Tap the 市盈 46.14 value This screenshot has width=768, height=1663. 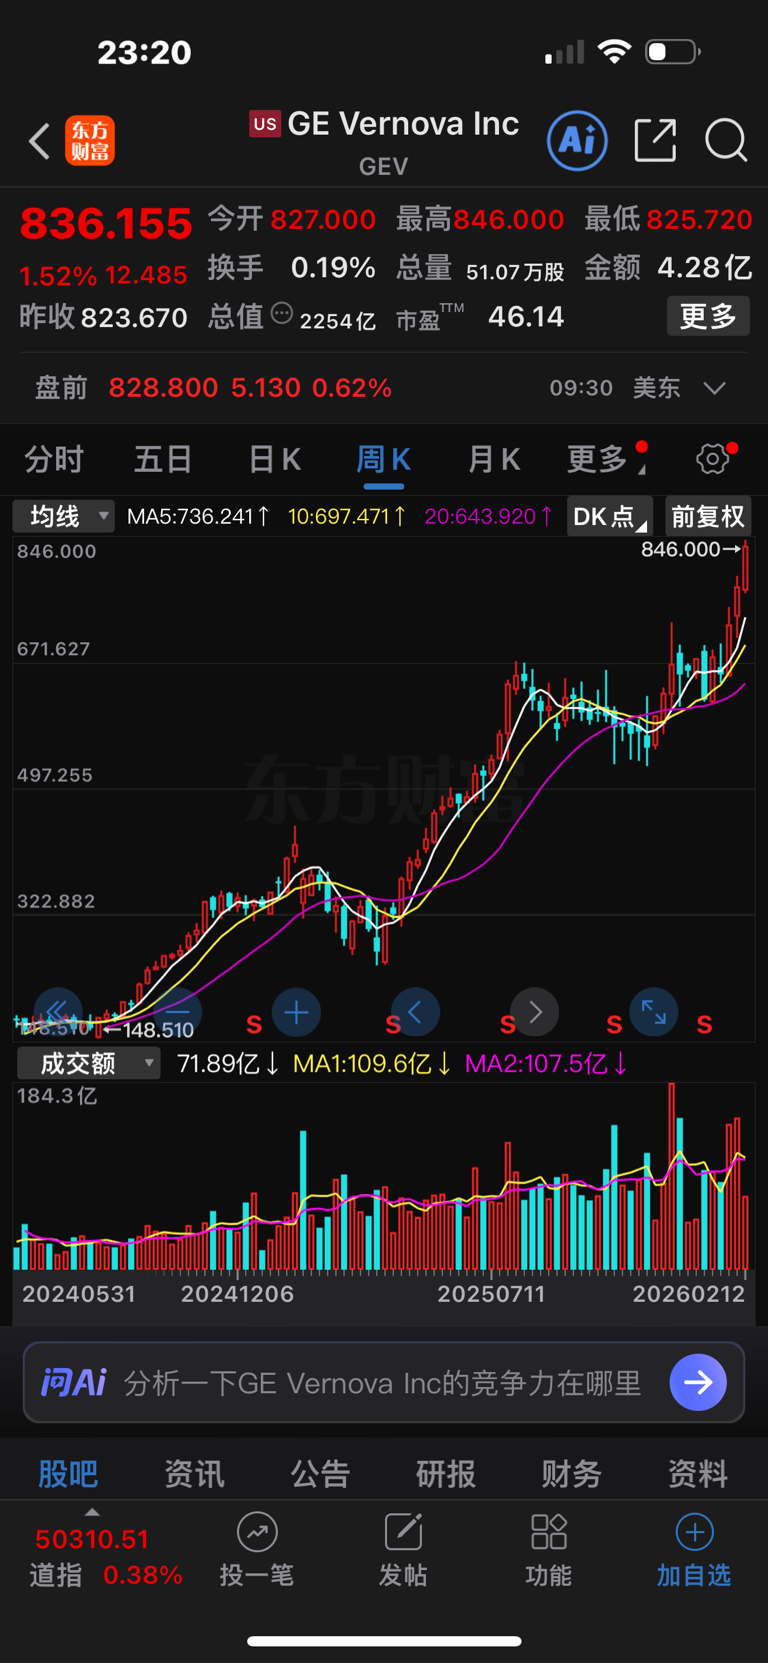pyautogui.click(x=526, y=317)
